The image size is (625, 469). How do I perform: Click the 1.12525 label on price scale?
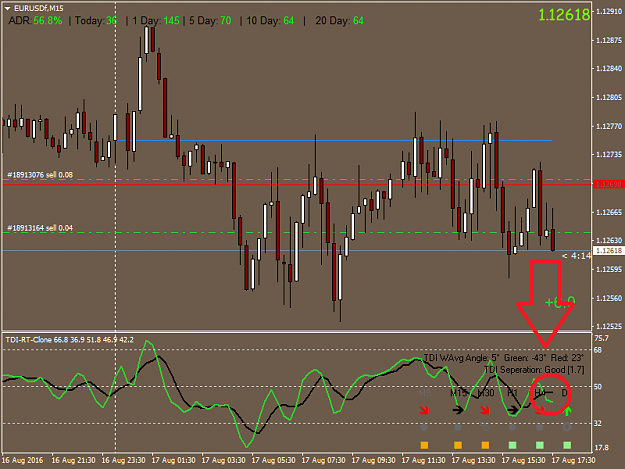click(609, 327)
